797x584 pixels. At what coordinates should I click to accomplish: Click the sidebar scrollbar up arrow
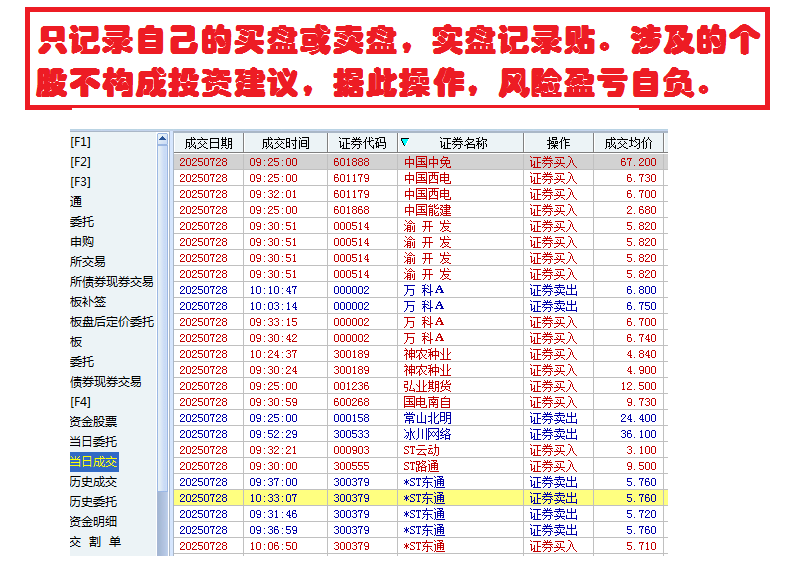point(162,139)
